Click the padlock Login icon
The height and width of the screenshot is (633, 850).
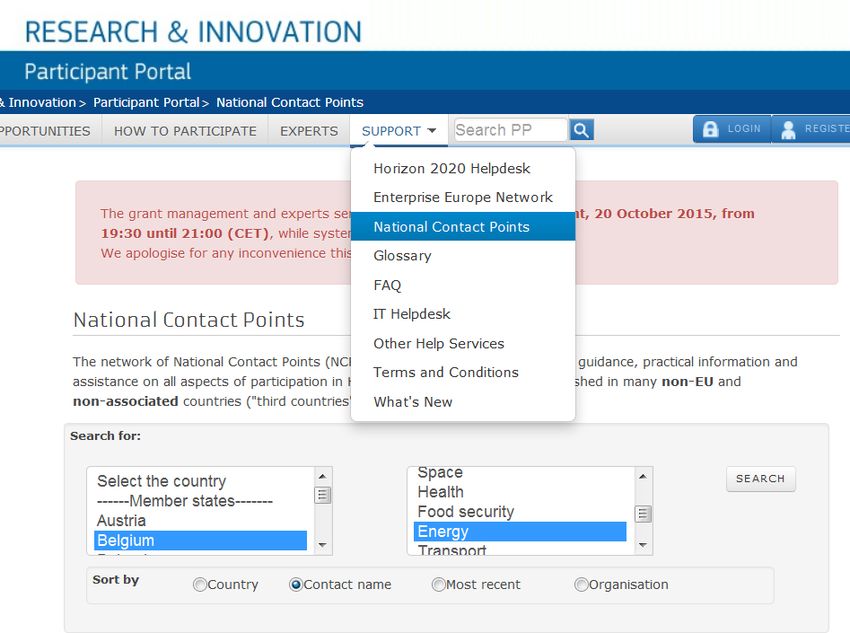711,129
